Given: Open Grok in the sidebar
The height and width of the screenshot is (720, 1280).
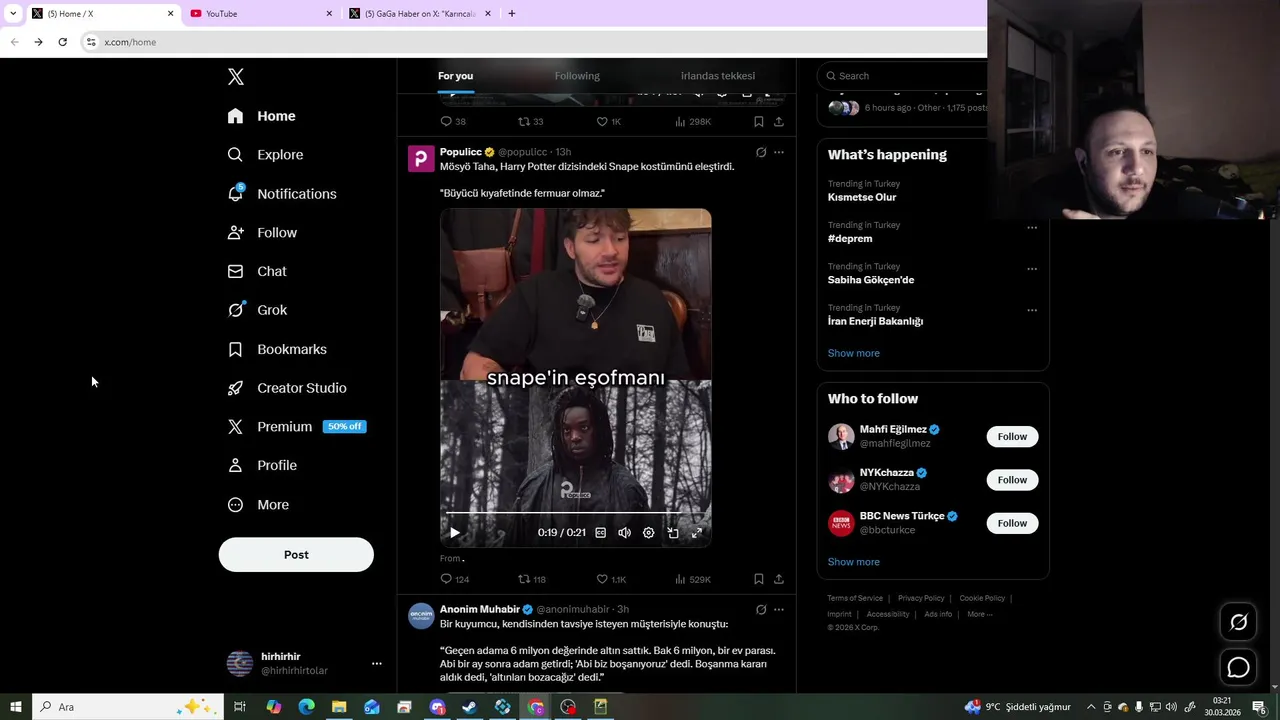Looking at the screenshot, I should 257,310.
